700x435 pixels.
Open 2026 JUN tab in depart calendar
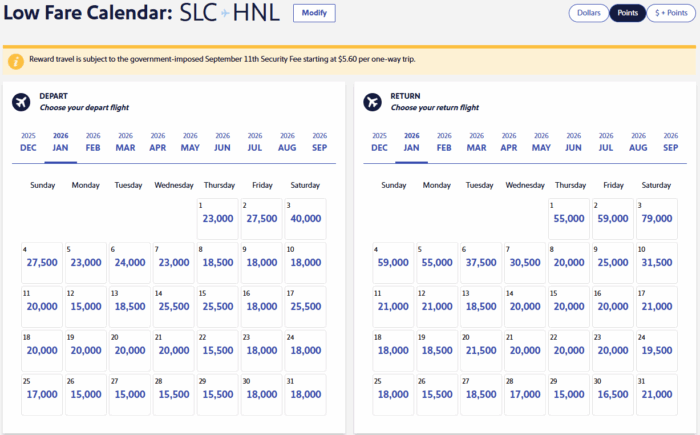[222, 142]
